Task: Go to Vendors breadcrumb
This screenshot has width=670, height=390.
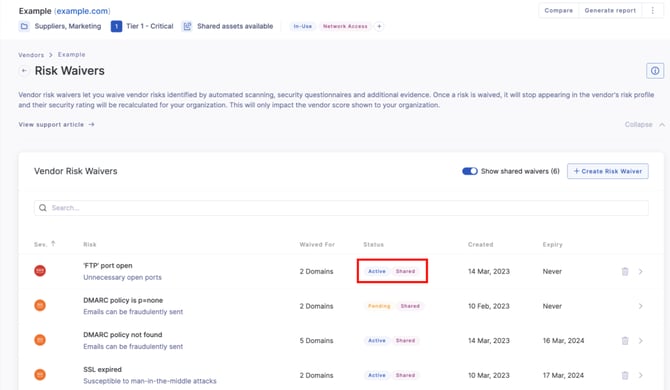Action: [31, 55]
